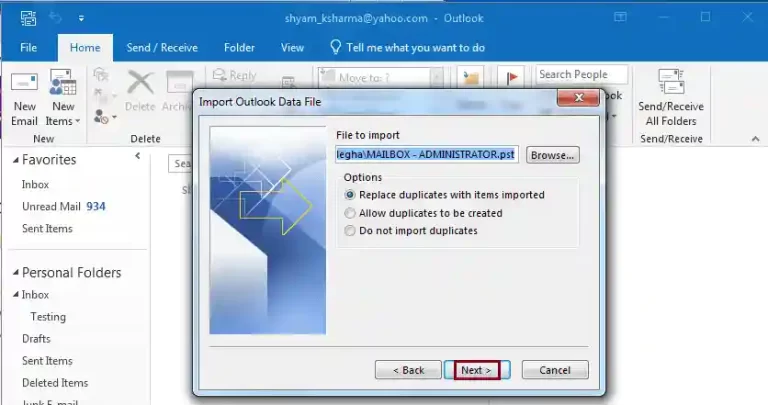Image resolution: width=768 pixels, height=405 pixels.
Task: Click the Ribbon Display Options icon
Action: click(x=620, y=17)
